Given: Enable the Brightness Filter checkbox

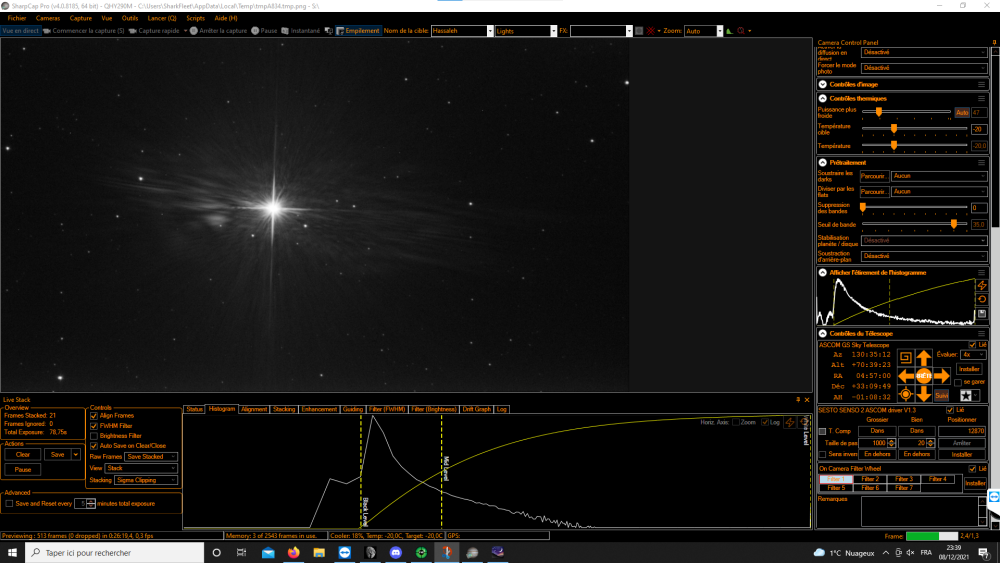Looking at the screenshot, I should 94,436.
